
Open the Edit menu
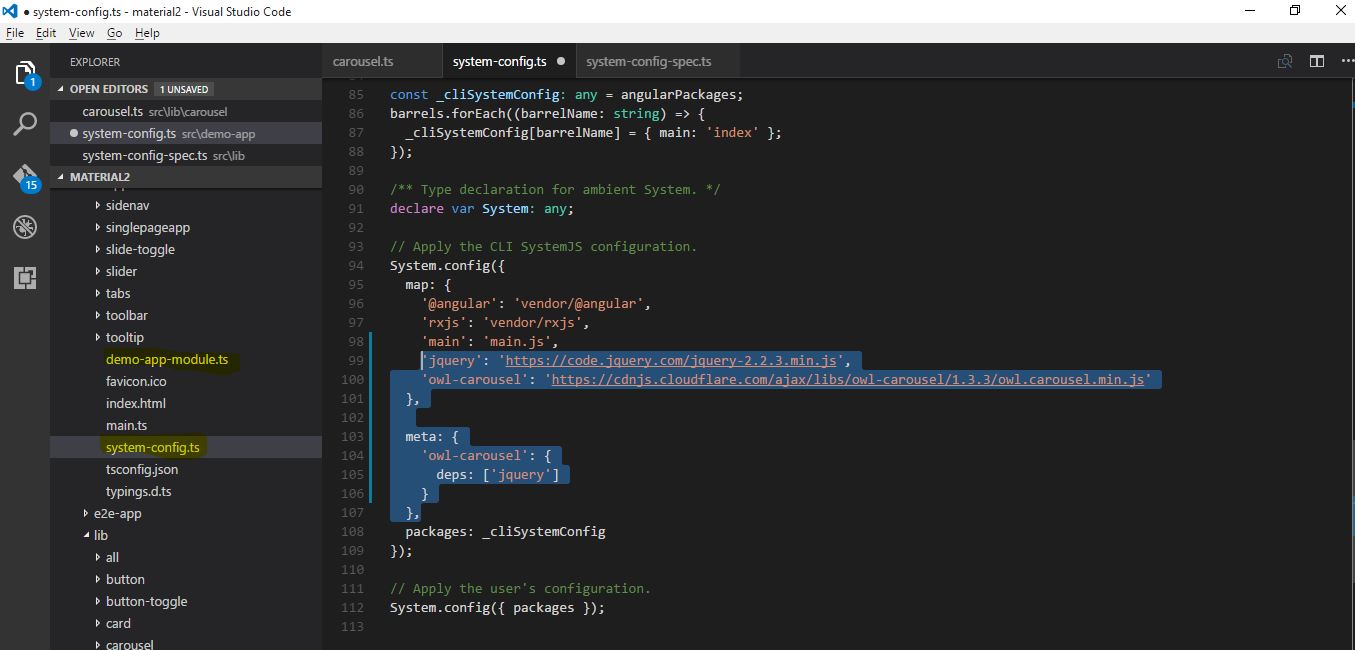[46, 33]
